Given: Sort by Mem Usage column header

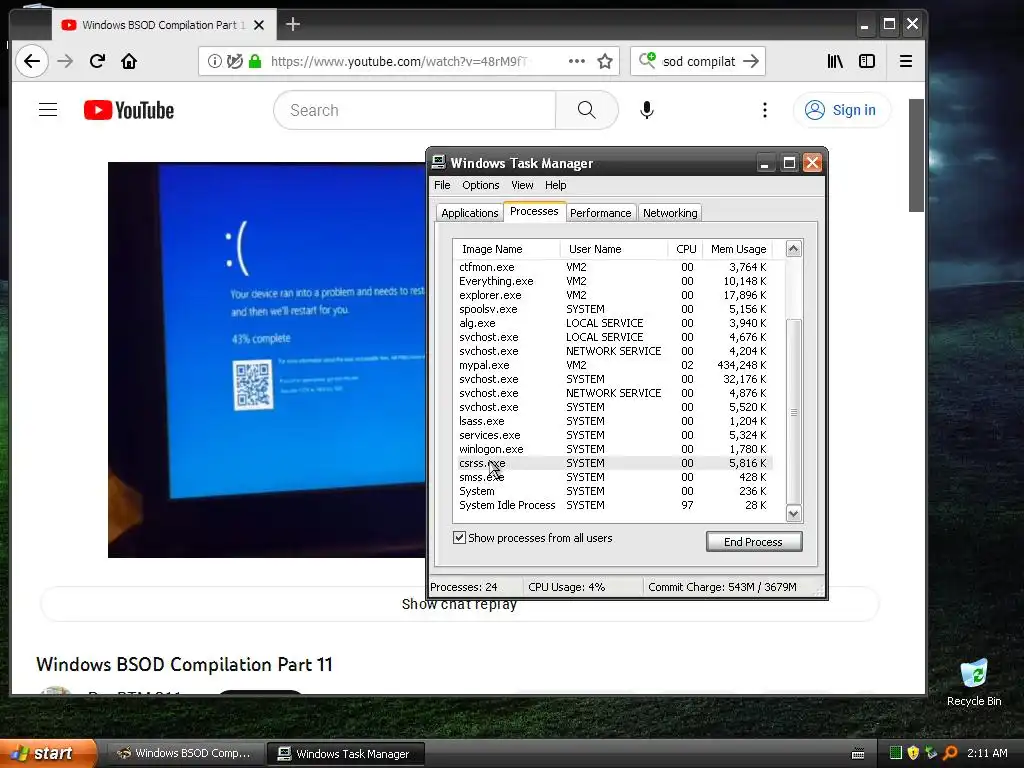Looking at the screenshot, I should (x=739, y=249).
